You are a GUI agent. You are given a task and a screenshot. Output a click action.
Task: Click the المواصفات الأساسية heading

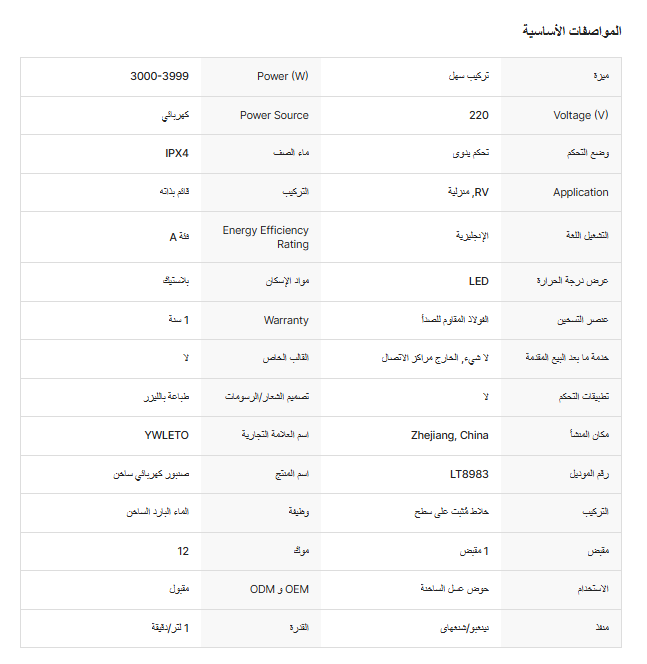[571, 31]
